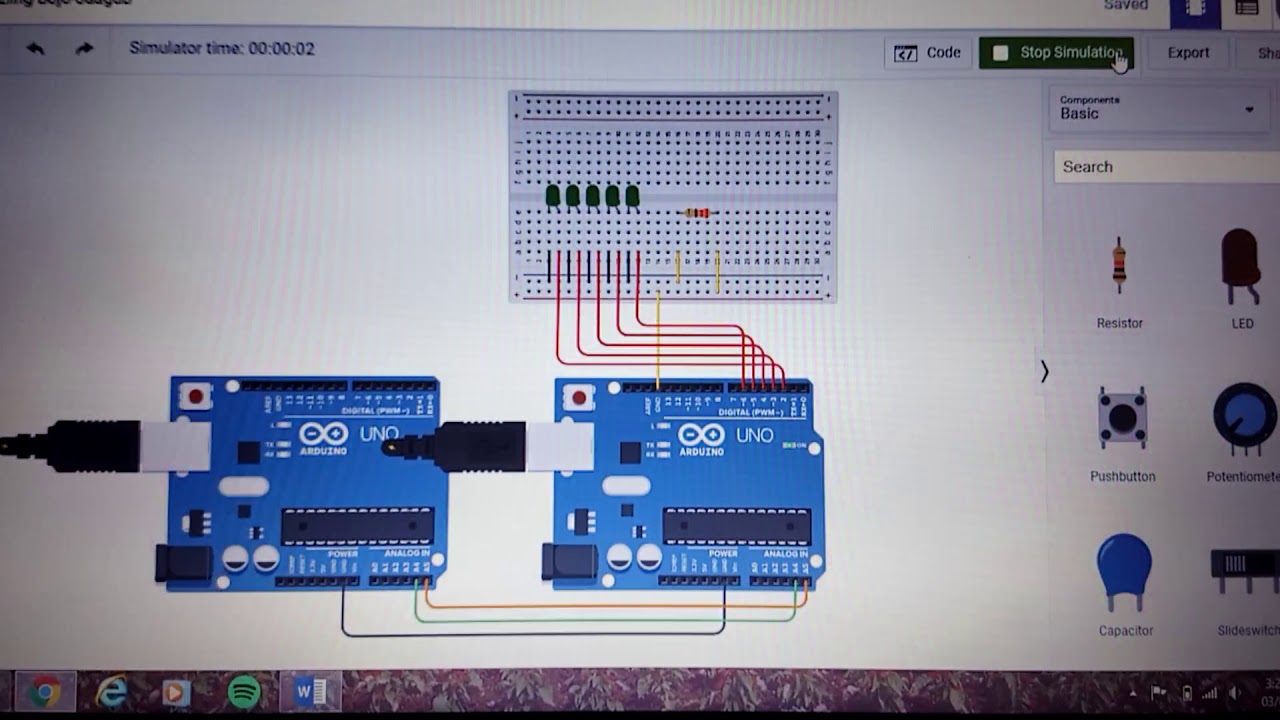
Task: Click the network signal tray icon
Action: (x=1211, y=692)
